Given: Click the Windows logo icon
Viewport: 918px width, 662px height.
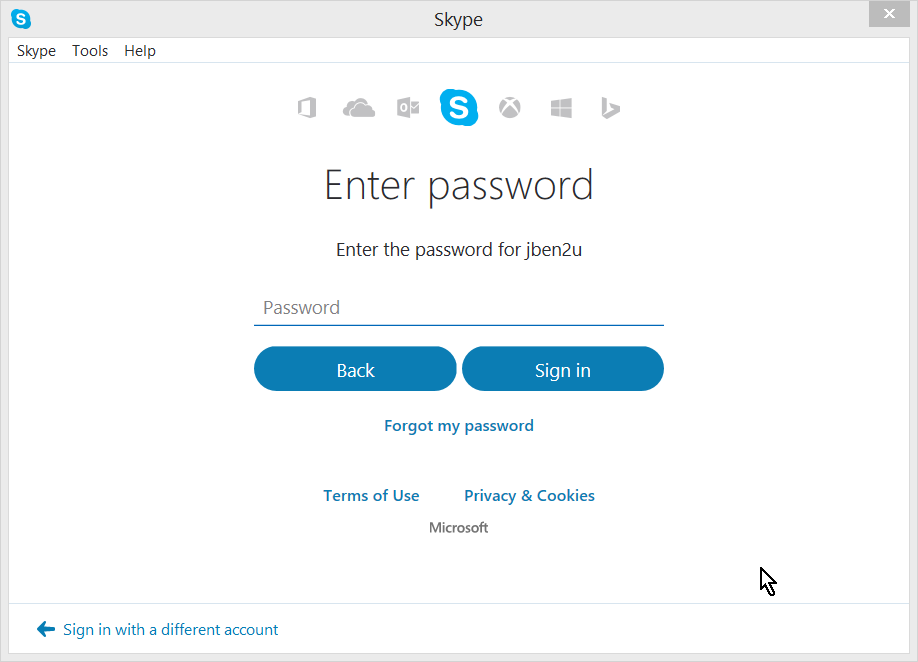Looking at the screenshot, I should [x=561, y=108].
